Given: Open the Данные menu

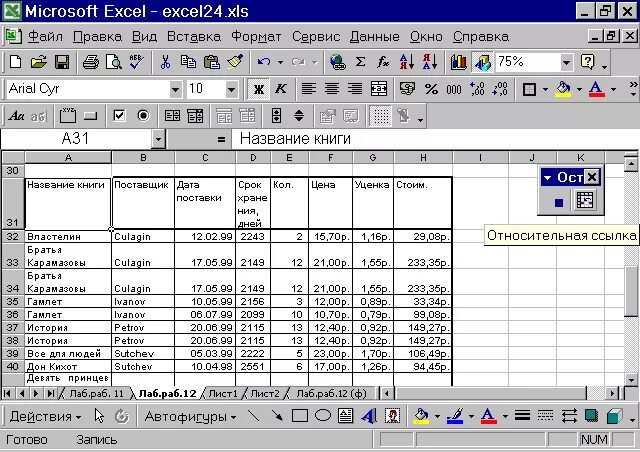Looking at the screenshot, I should (374, 37).
